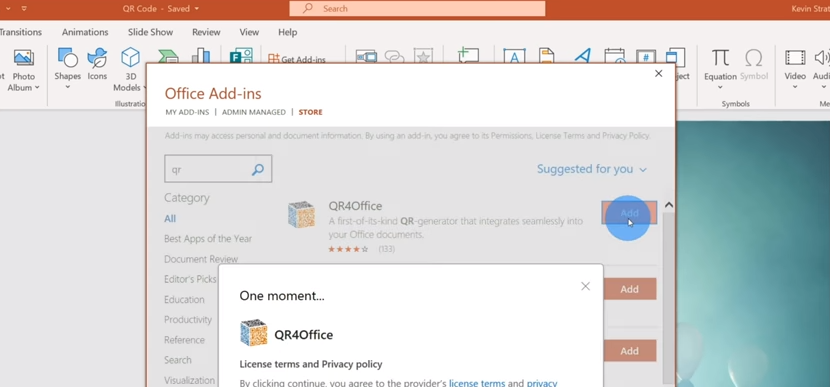The image size is (830, 387).
Task: Click QR4Office icon in One moment dialog
Action: point(254,332)
